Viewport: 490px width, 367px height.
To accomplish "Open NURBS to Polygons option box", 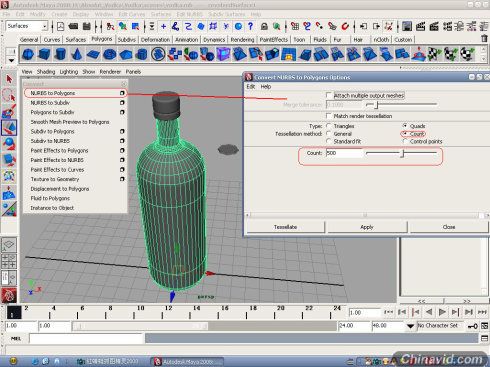I will 122,93.
